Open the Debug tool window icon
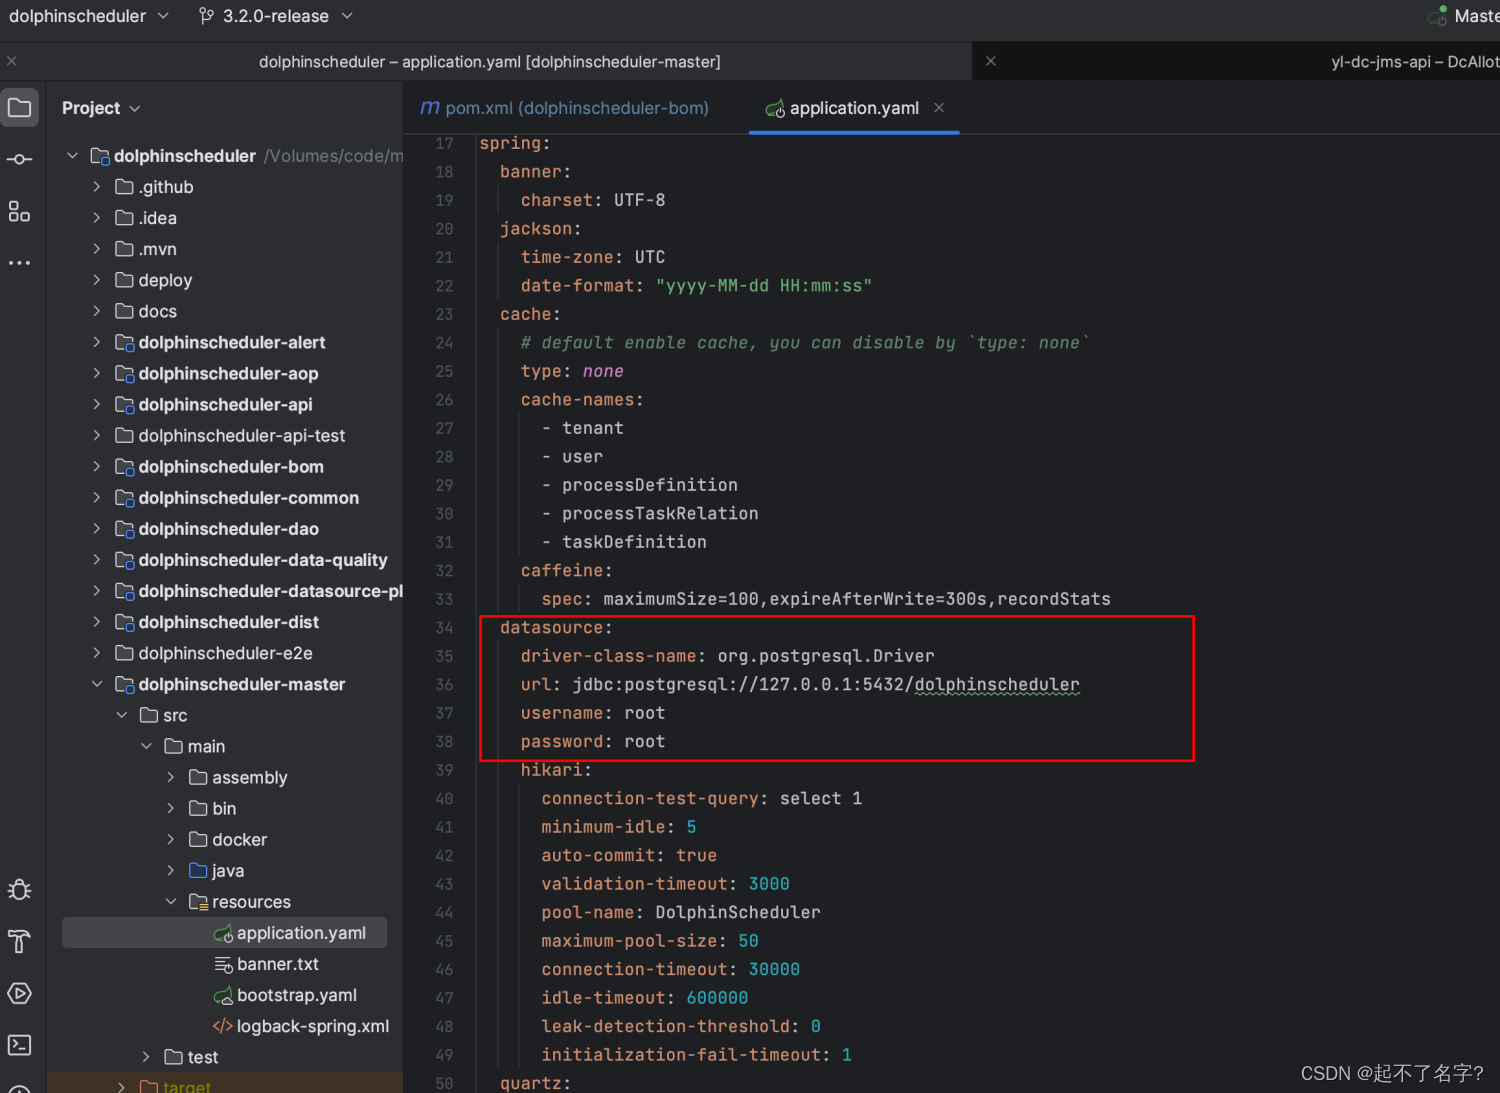 pyautogui.click(x=20, y=890)
